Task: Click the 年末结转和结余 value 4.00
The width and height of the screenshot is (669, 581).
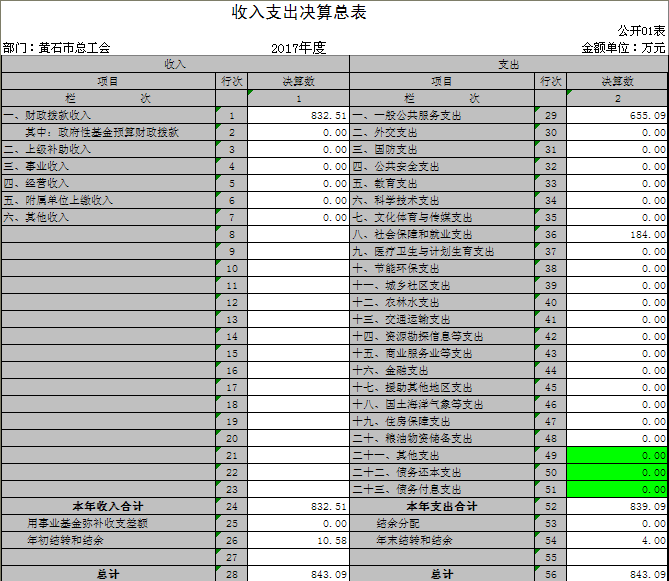Action: click(617, 541)
